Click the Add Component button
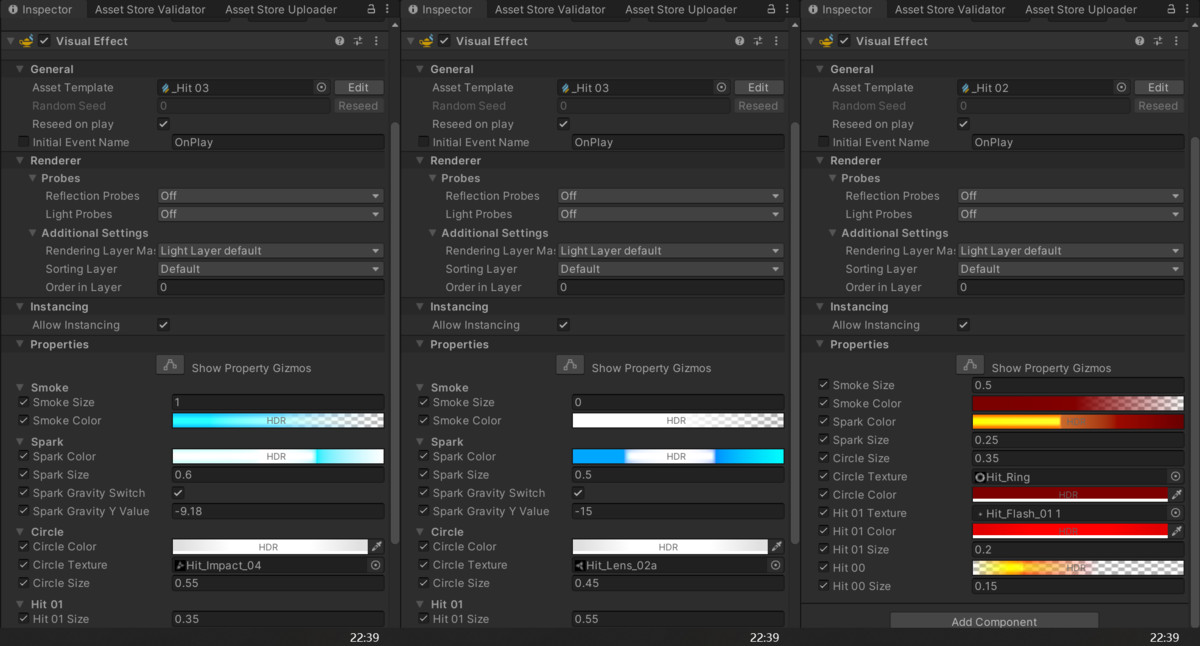Screen dimensions: 1200x646 (994, 621)
